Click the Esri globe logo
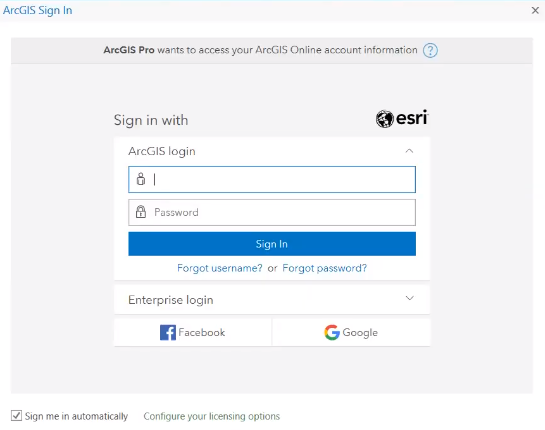 tap(384, 119)
